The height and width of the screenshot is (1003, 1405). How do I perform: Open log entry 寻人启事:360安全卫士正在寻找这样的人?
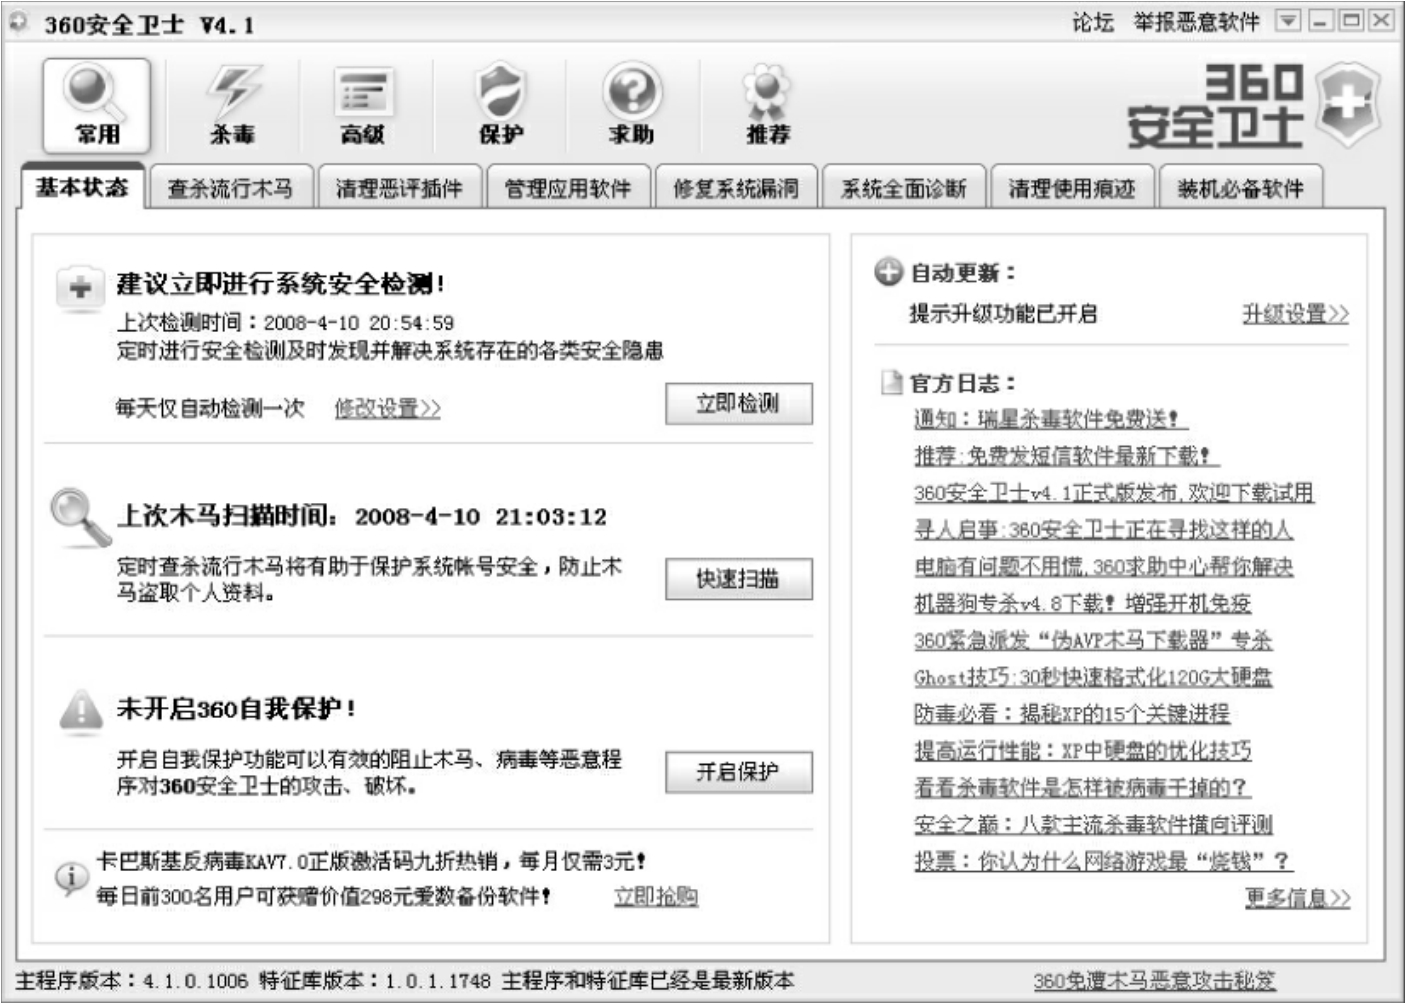point(1102,530)
